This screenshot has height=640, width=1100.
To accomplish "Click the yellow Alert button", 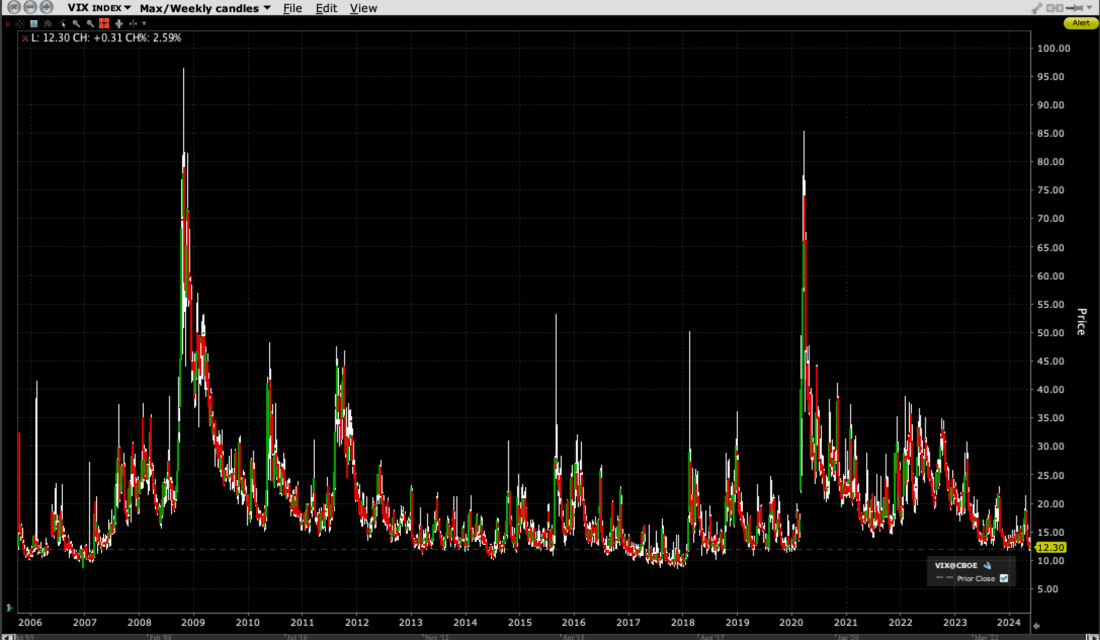I will pyautogui.click(x=1081, y=22).
